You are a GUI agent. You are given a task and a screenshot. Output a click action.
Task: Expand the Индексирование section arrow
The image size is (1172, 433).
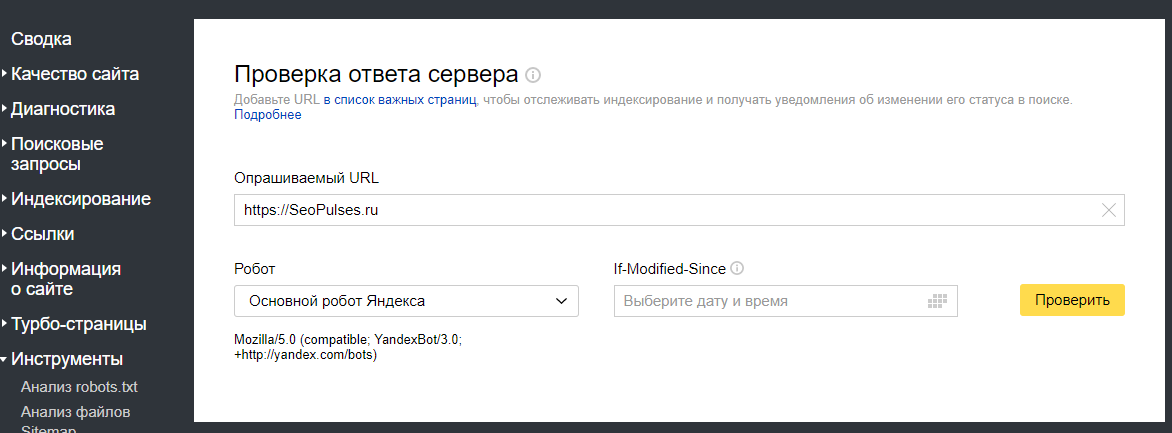pos(4,199)
